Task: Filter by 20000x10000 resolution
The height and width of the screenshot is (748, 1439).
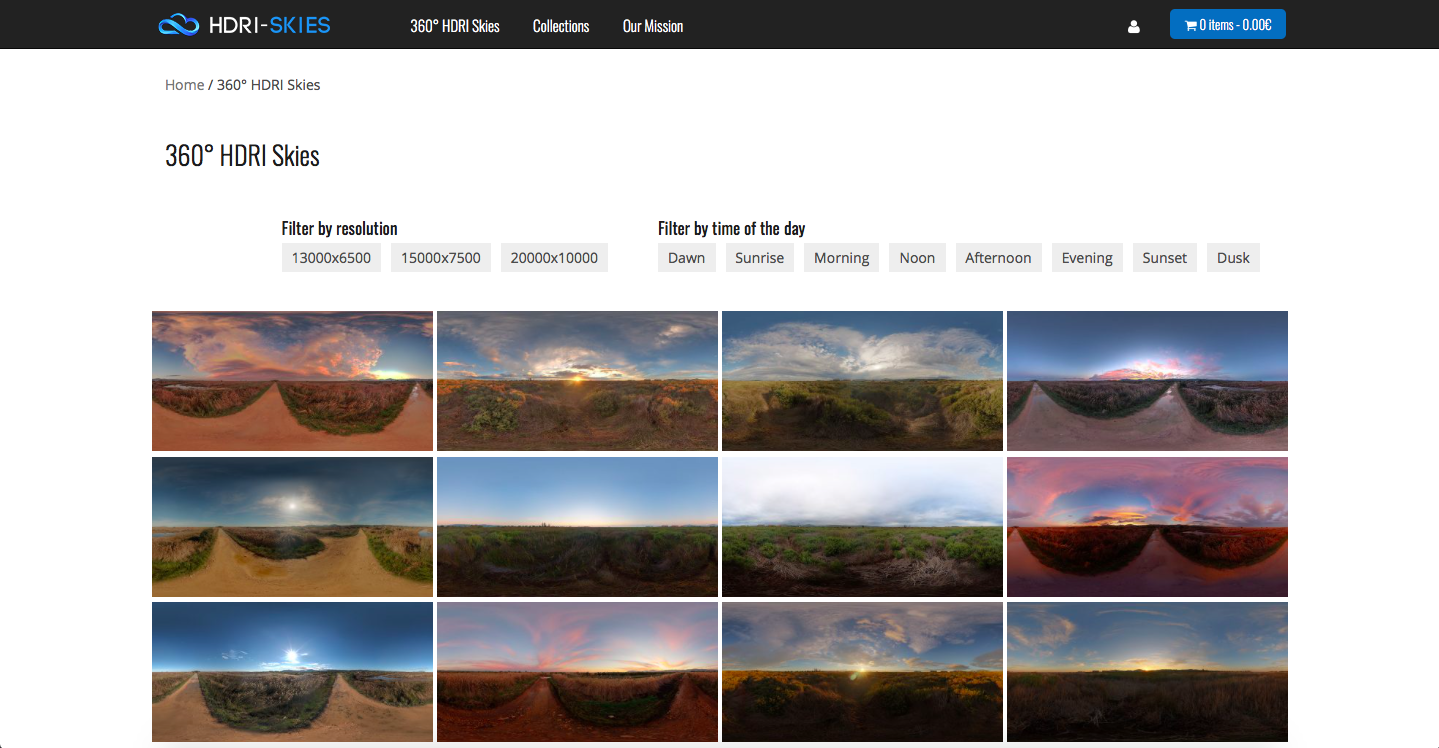Action: click(x=554, y=258)
